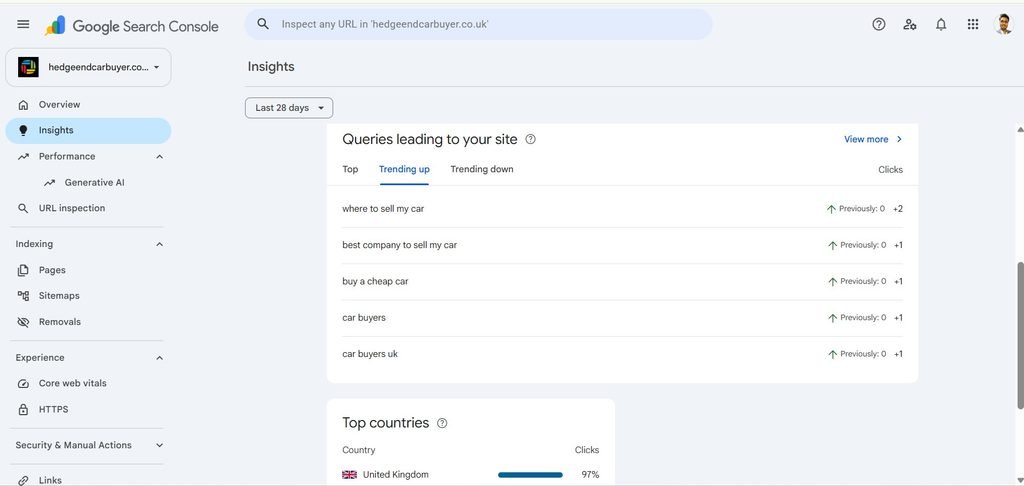The image size is (1024, 486).
Task: Click the 'car buyers uk' query
Action: coord(370,354)
